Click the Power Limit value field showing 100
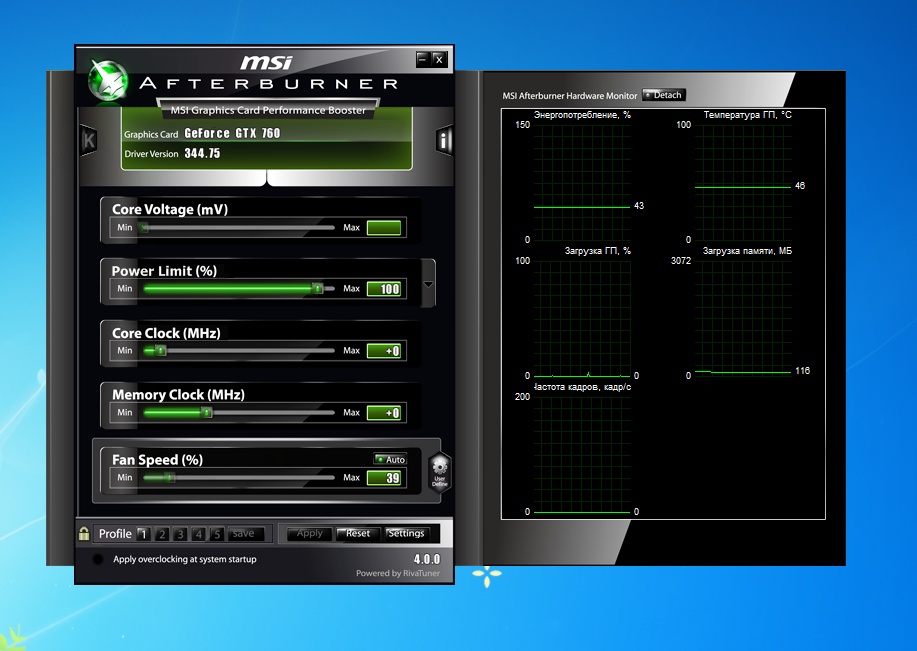The image size is (917, 651). (x=384, y=288)
